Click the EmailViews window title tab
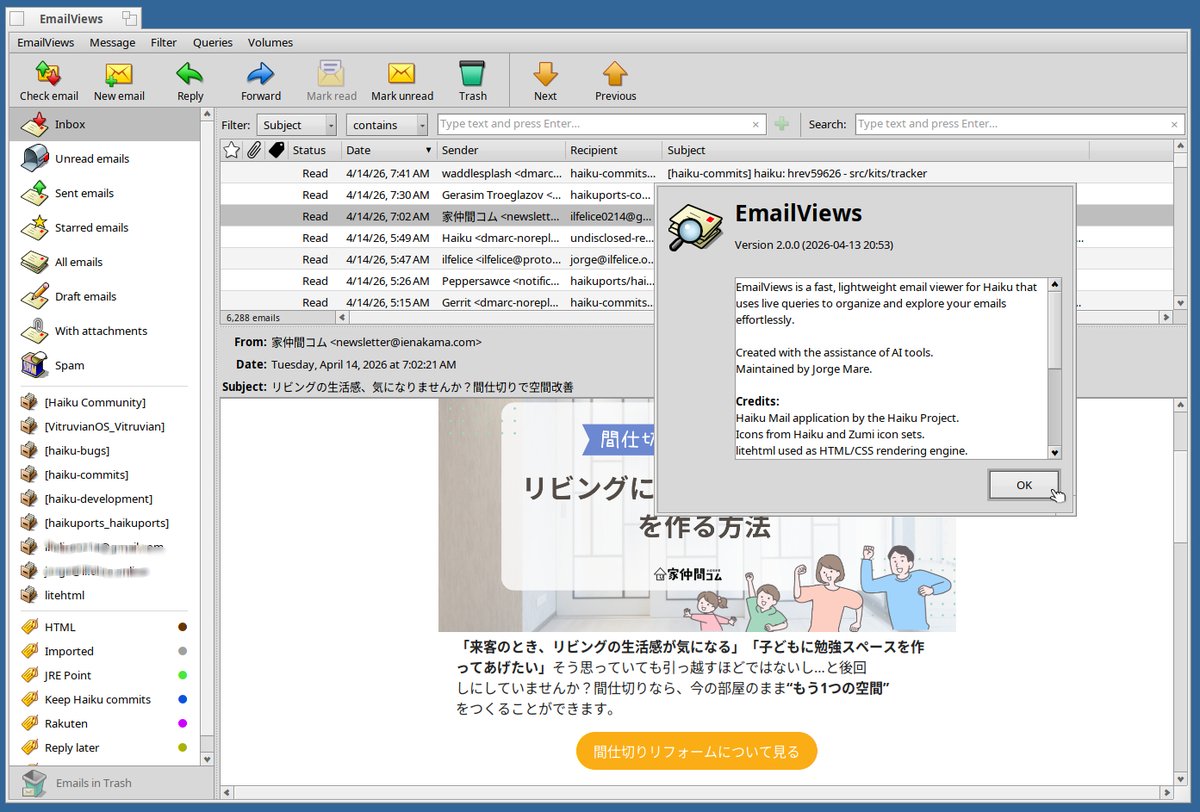This screenshot has width=1200, height=812. 75,18
